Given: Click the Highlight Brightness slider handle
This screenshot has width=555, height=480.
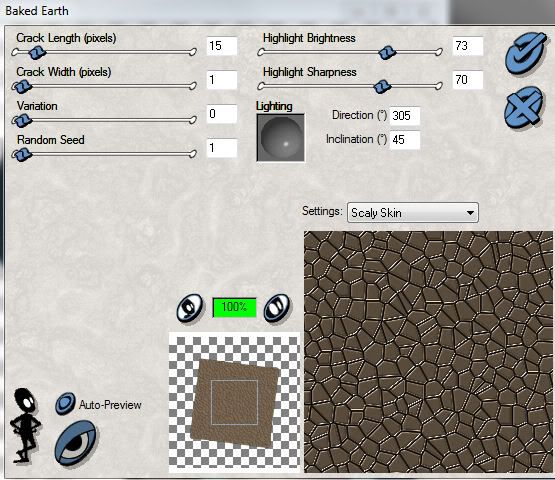Looking at the screenshot, I should pos(387,53).
